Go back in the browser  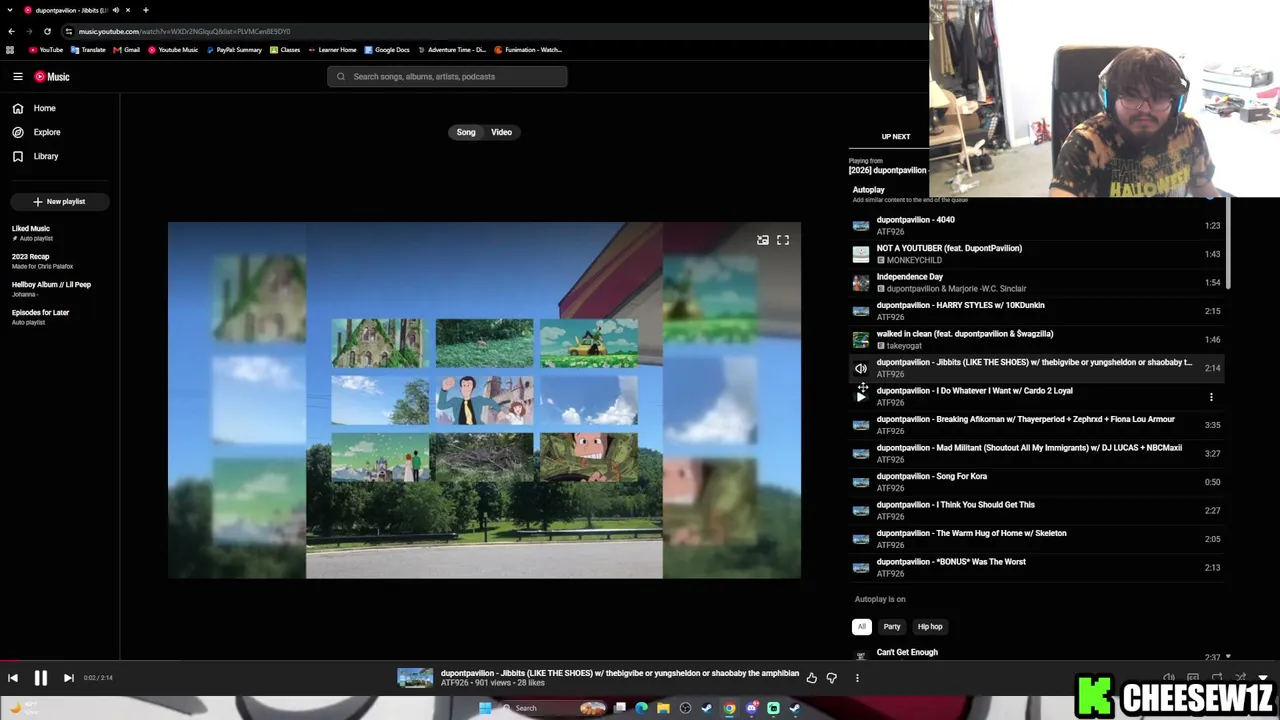pos(12,31)
